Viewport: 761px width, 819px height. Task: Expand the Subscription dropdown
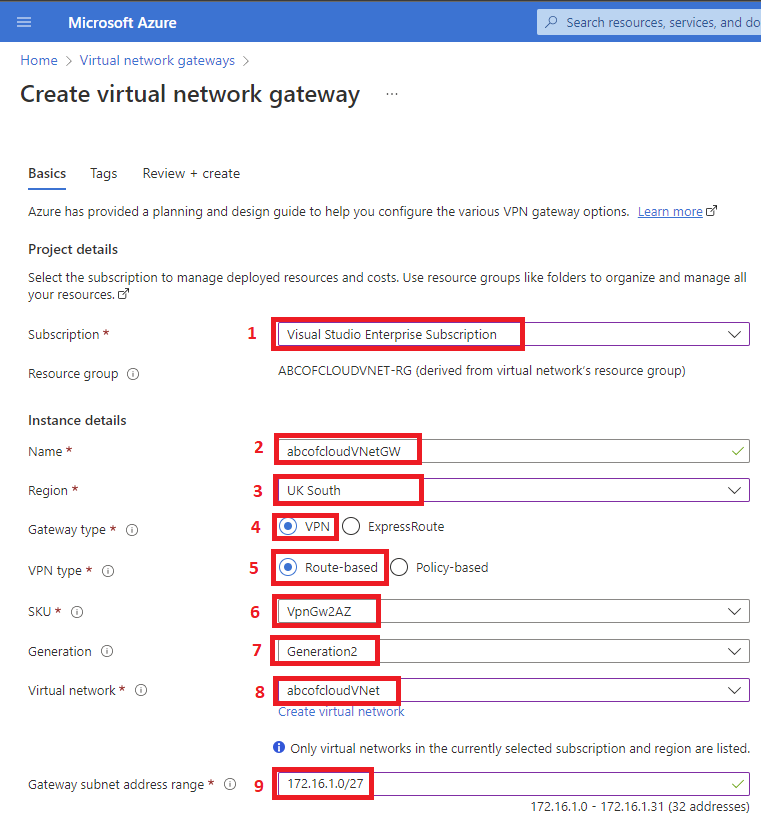tap(735, 334)
